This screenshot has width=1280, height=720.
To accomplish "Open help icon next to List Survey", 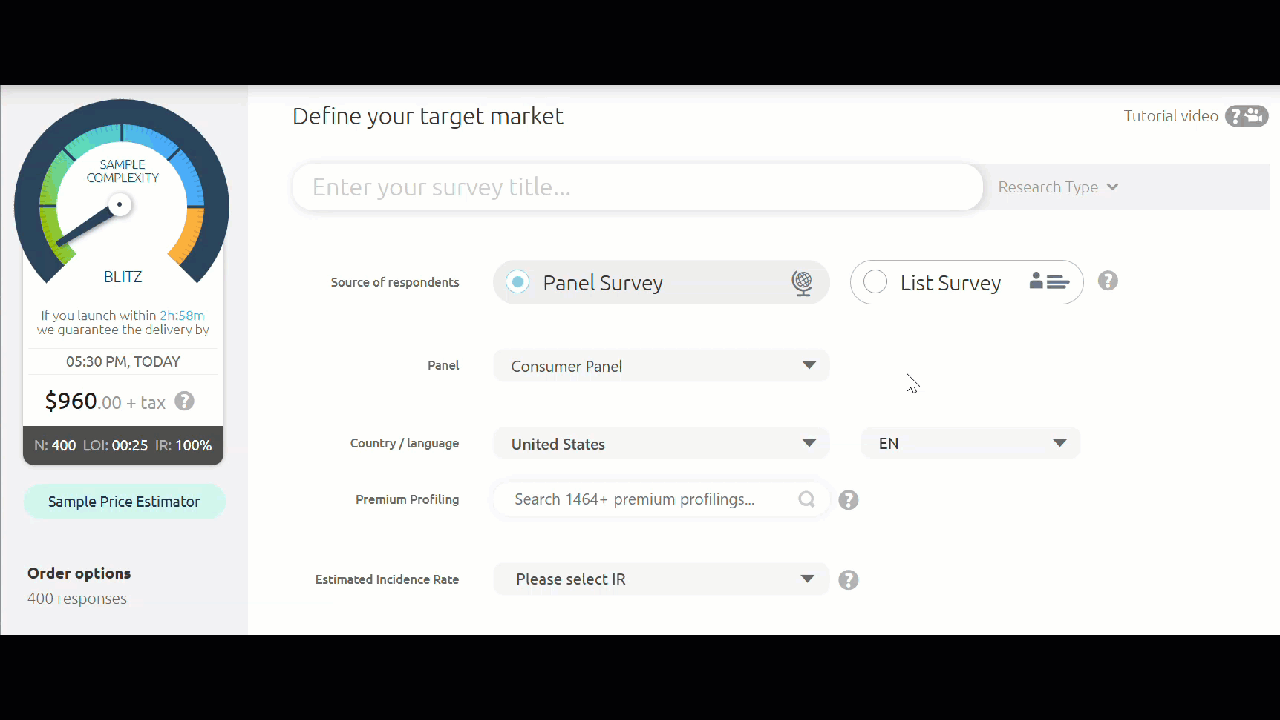I will pyautogui.click(x=1108, y=281).
